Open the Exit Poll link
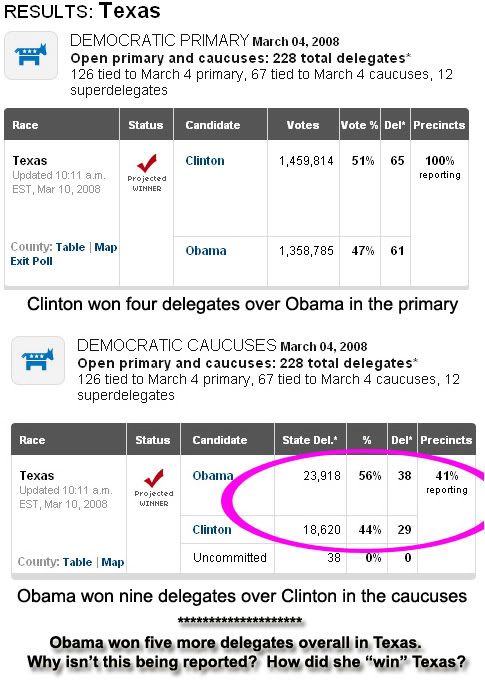 click(31, 261)
